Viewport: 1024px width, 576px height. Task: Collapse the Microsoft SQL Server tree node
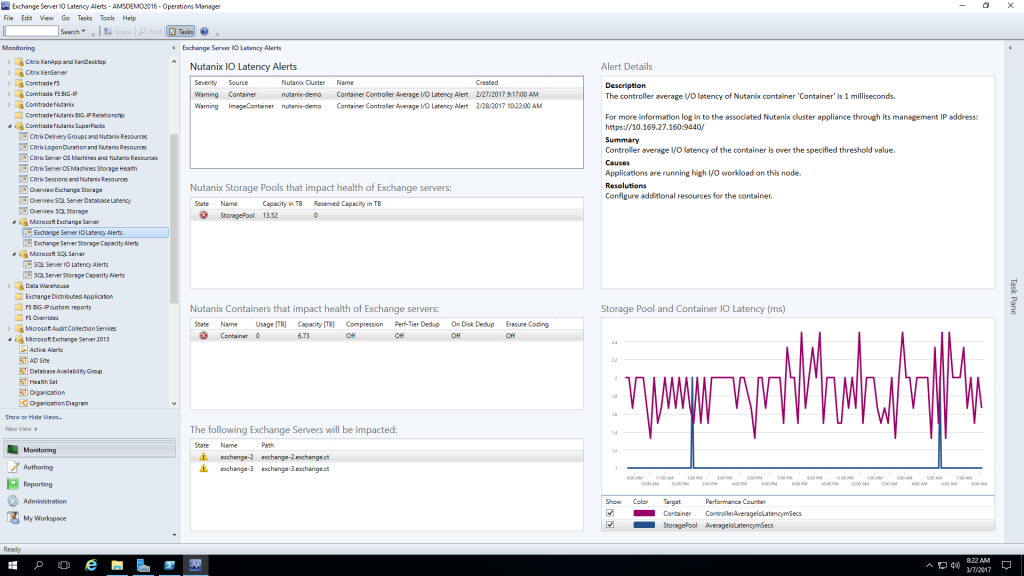(14, 254)
